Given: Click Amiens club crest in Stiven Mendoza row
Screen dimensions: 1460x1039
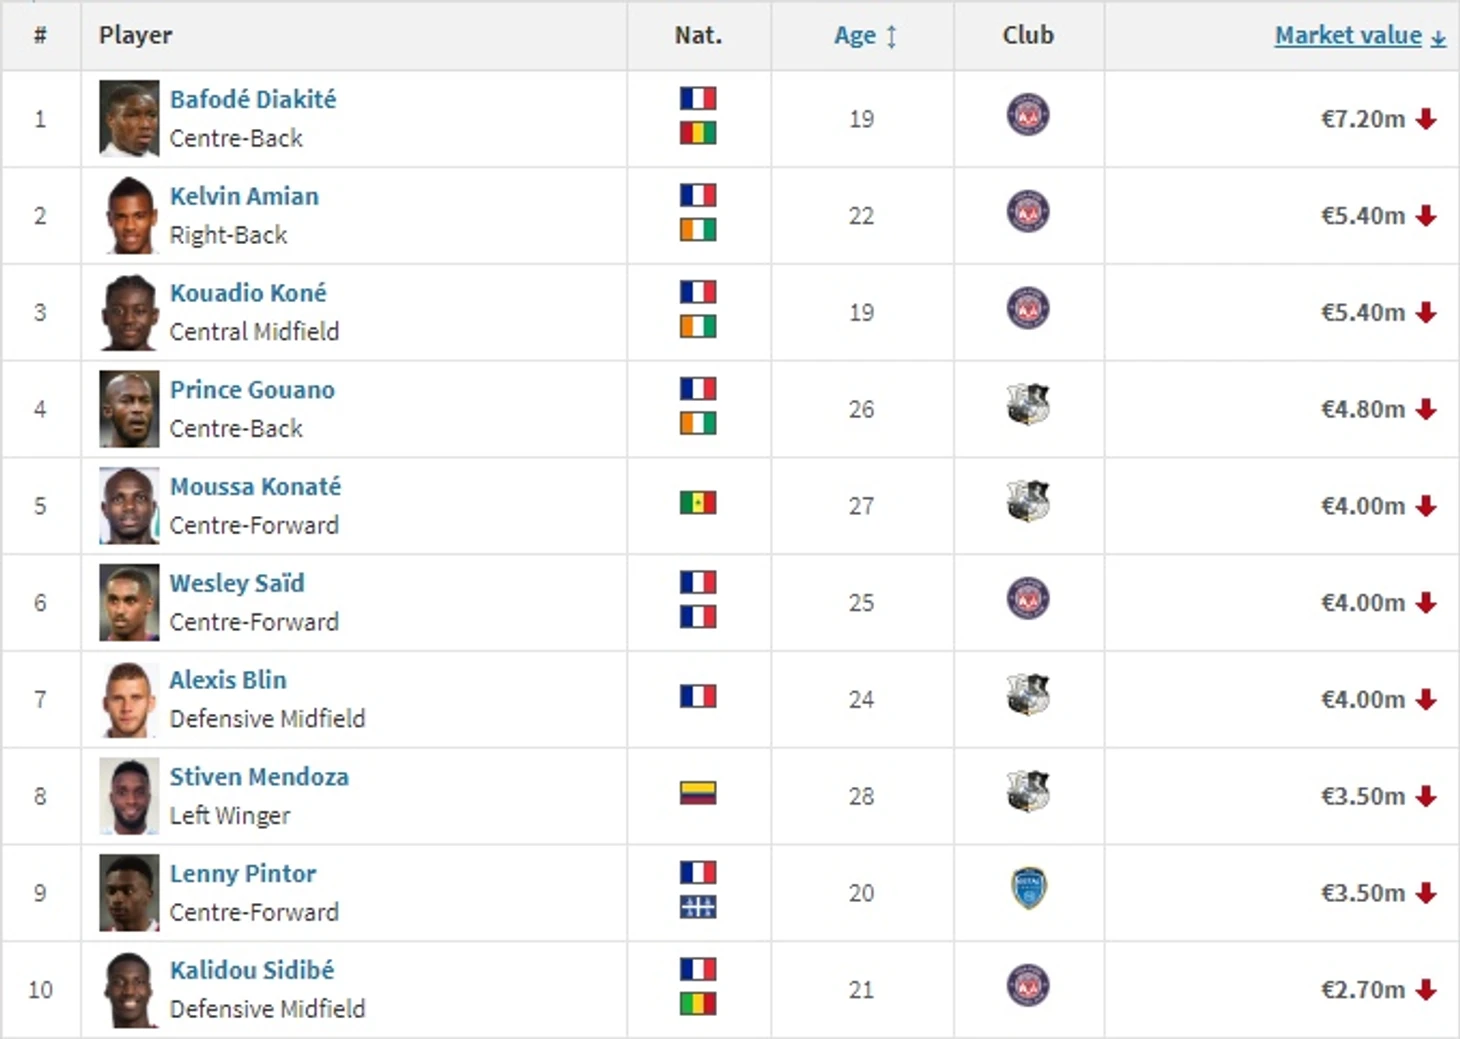Looking at the screenshot, I should (x=1027, y=793).
